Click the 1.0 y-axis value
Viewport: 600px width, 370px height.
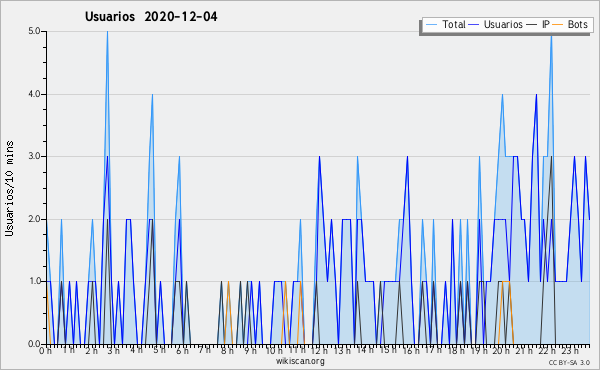pyautogui.click(x=34, y=282)
